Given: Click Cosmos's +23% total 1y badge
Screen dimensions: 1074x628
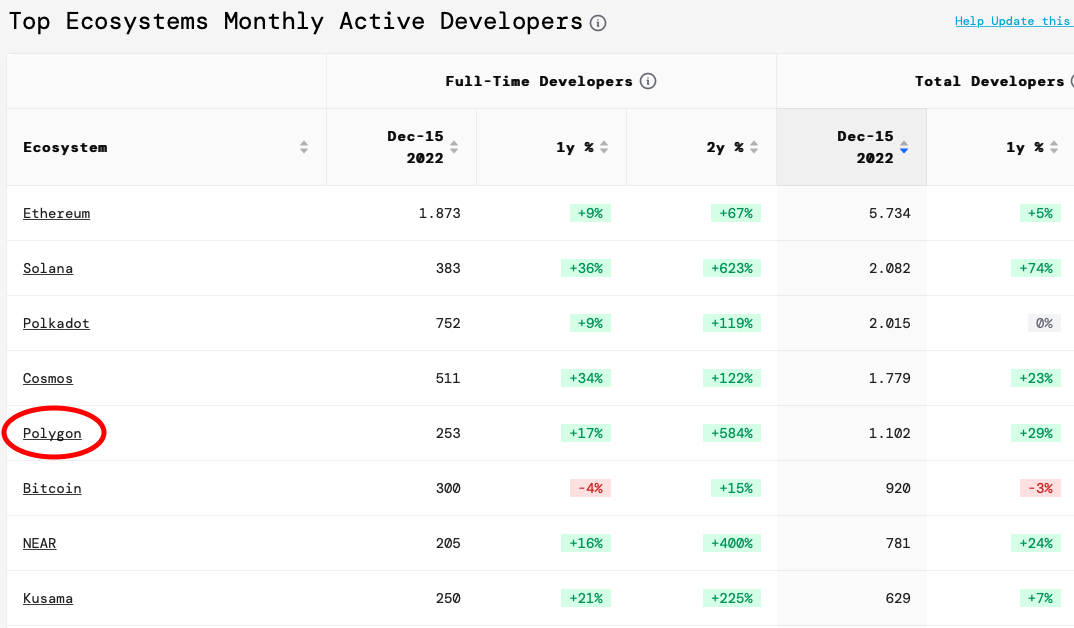Looking at the screenshot, I should tap(1036, 379).
